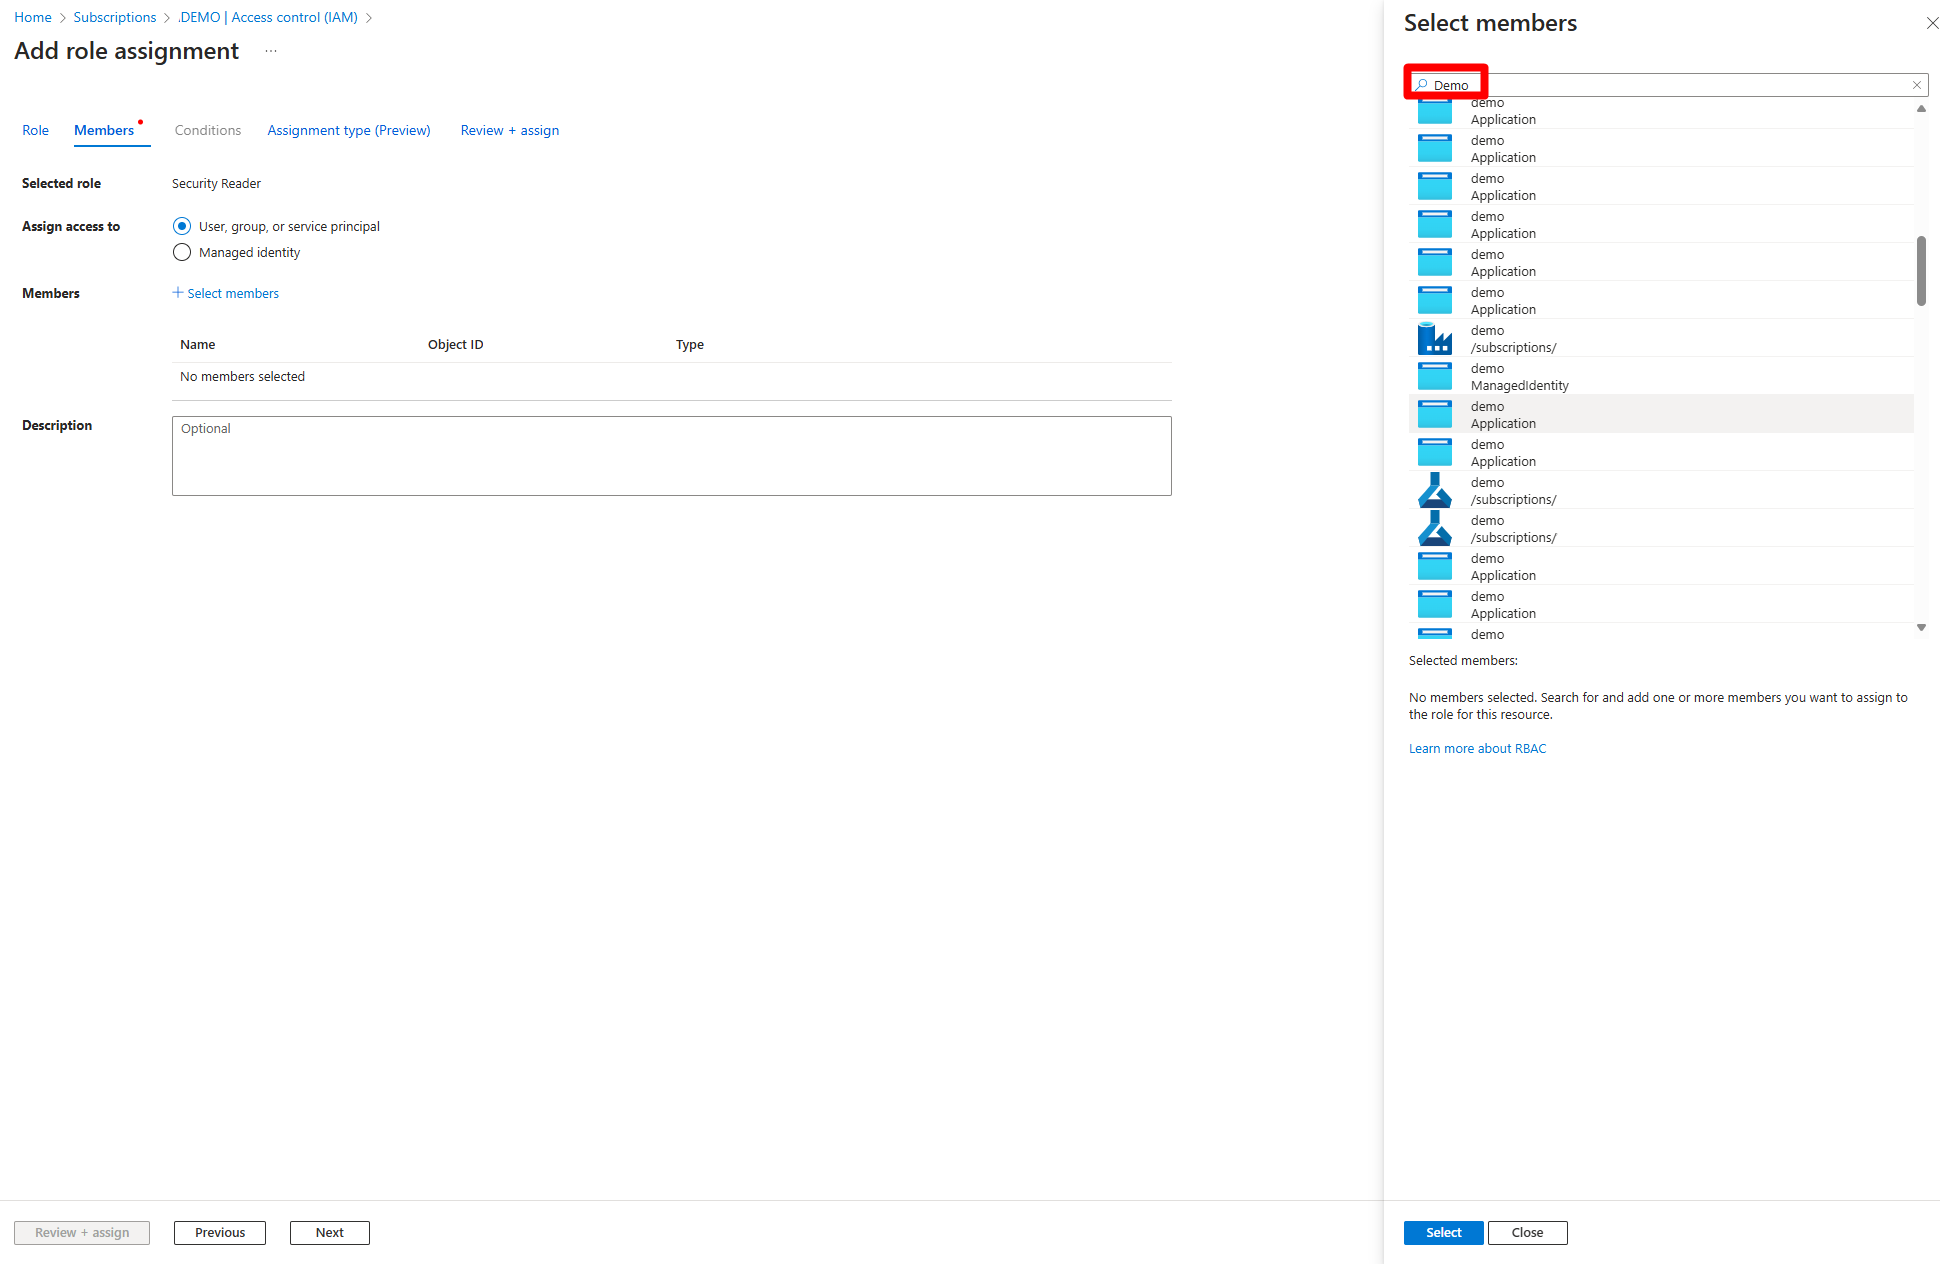Open Learn more about RBAC link
The image size is (1940, 1264).
click(1477, 748)
